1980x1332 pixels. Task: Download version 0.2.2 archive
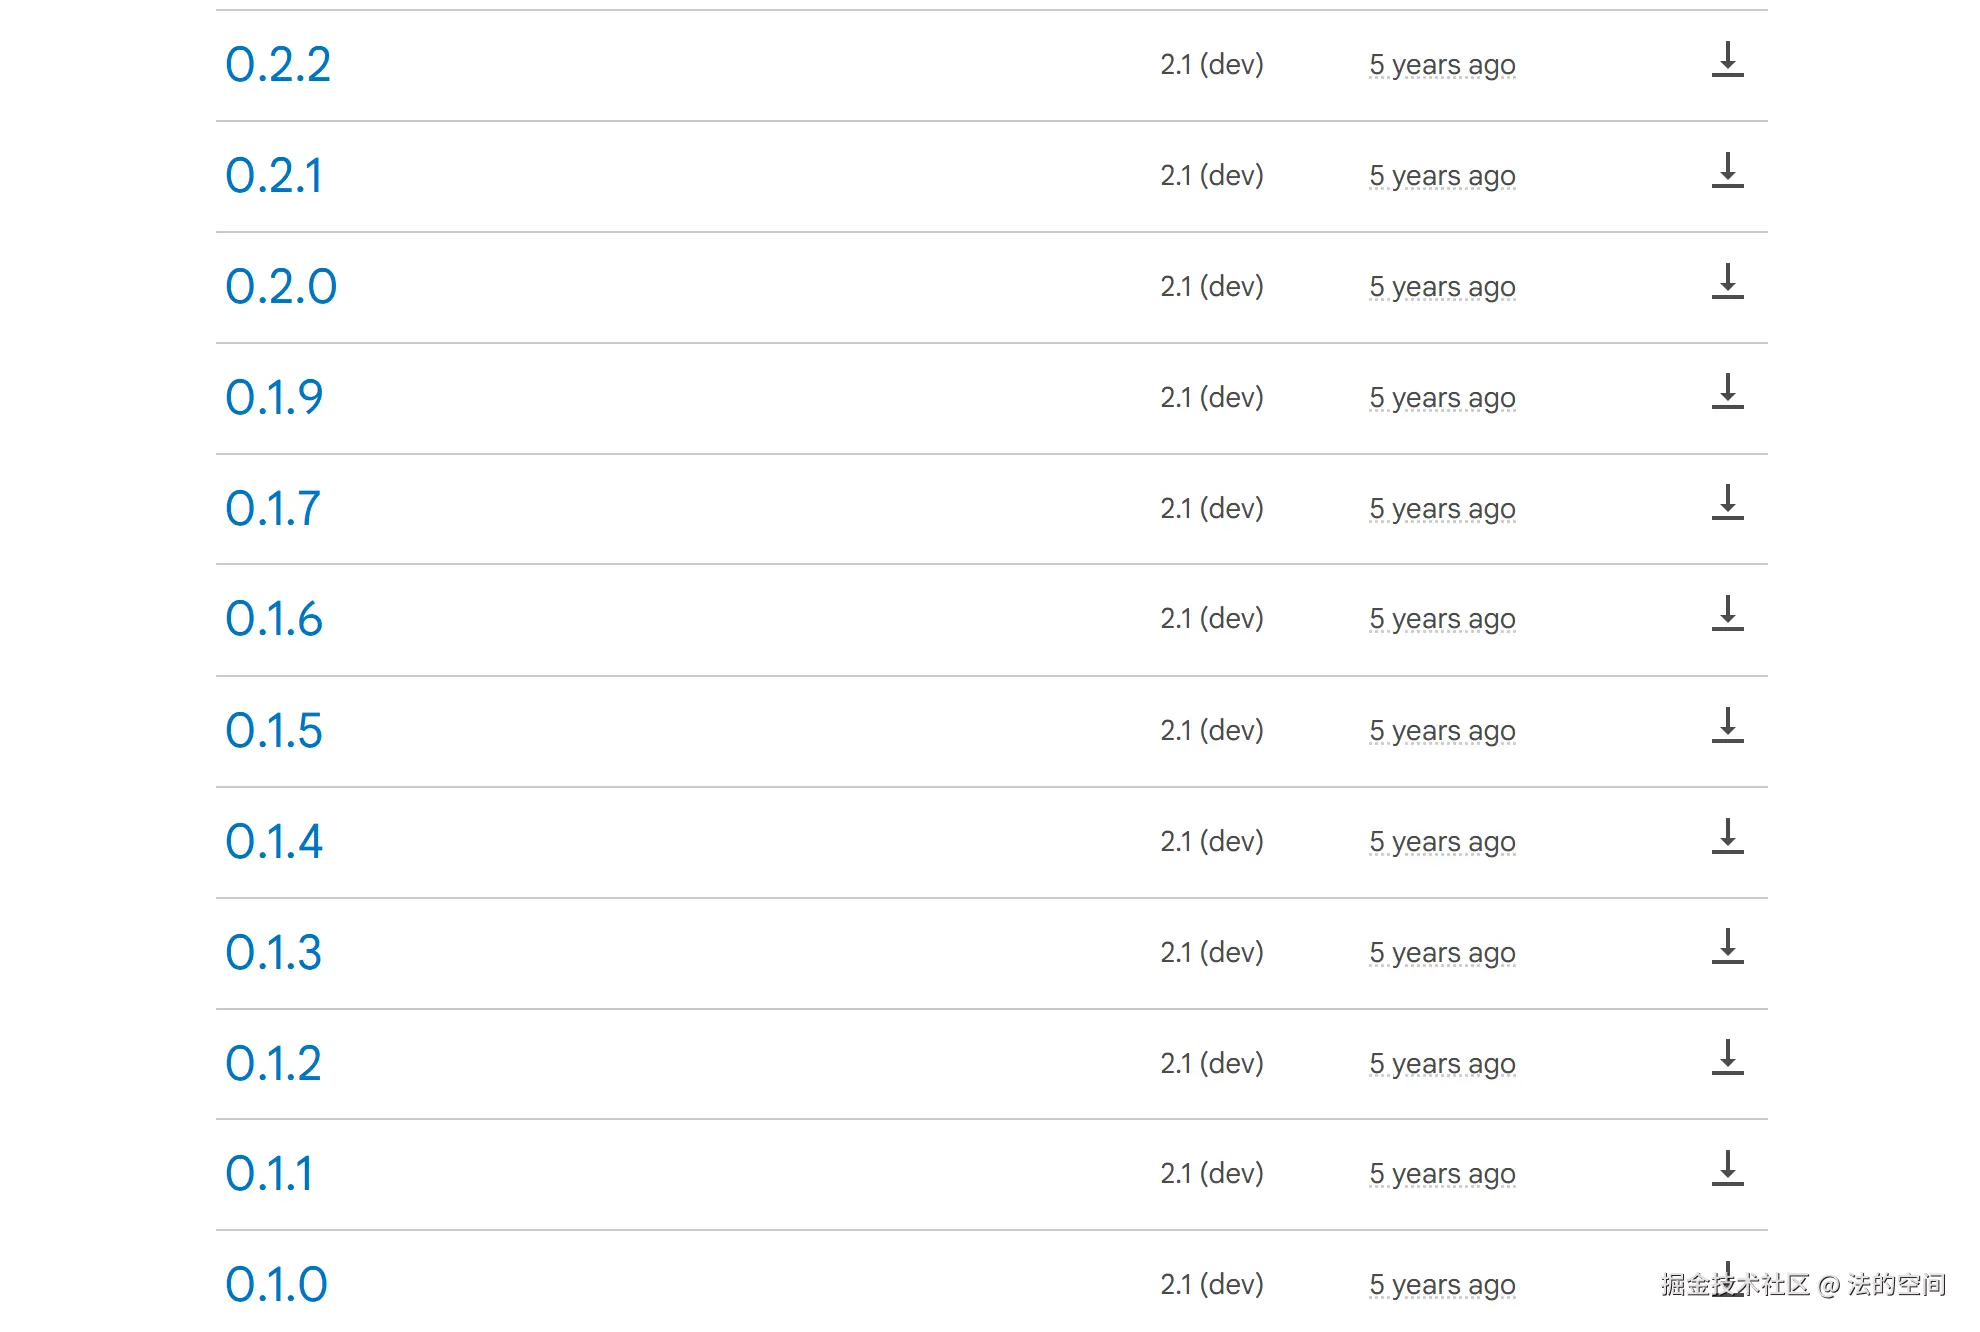pyautogui.click(x=1727, y=60)
